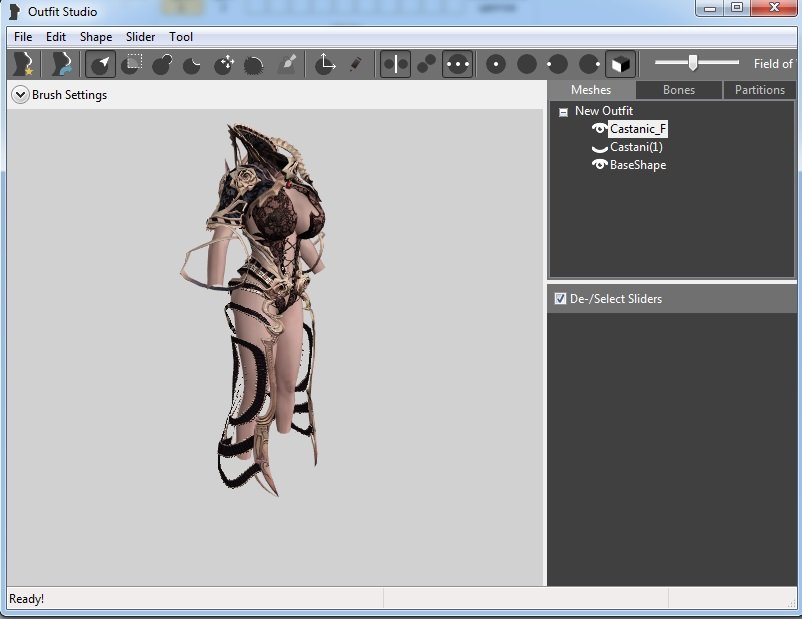
Task: Choose the Move brush with four arrows
Action: pos(223,65)
